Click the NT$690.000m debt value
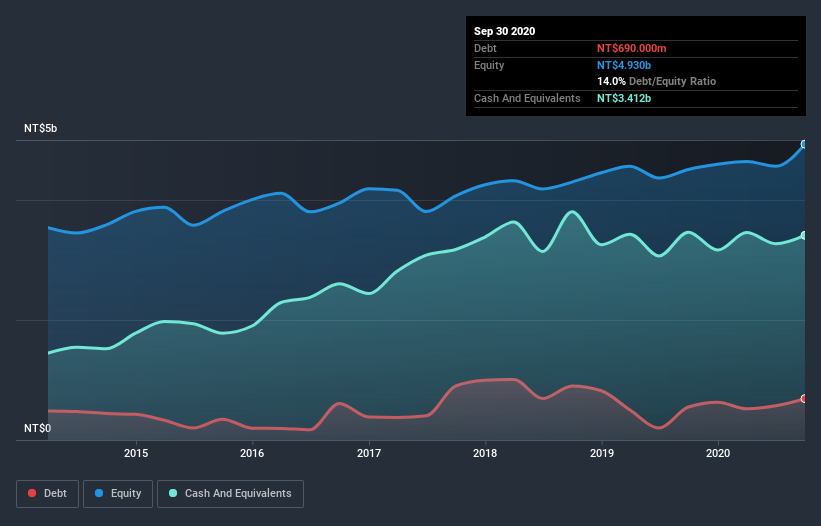This screenshot has width=821, height=526. 631,48
